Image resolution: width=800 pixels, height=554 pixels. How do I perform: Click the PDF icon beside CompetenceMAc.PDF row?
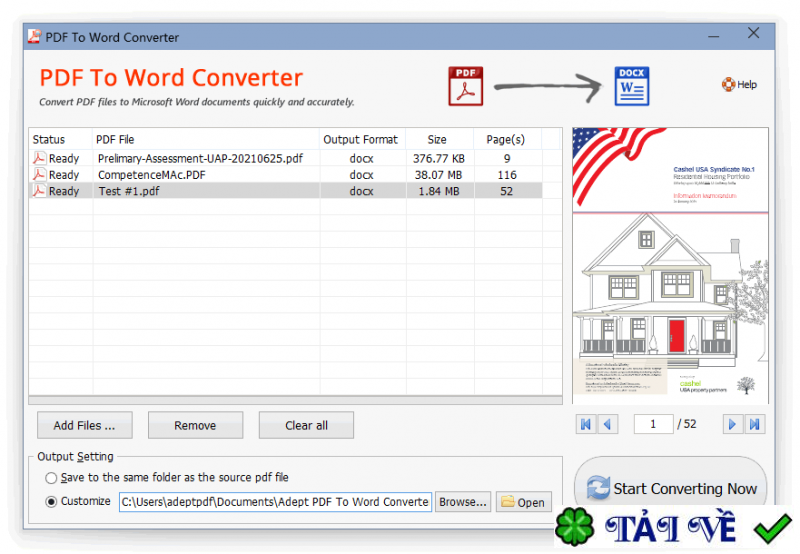tap(39, 174)
